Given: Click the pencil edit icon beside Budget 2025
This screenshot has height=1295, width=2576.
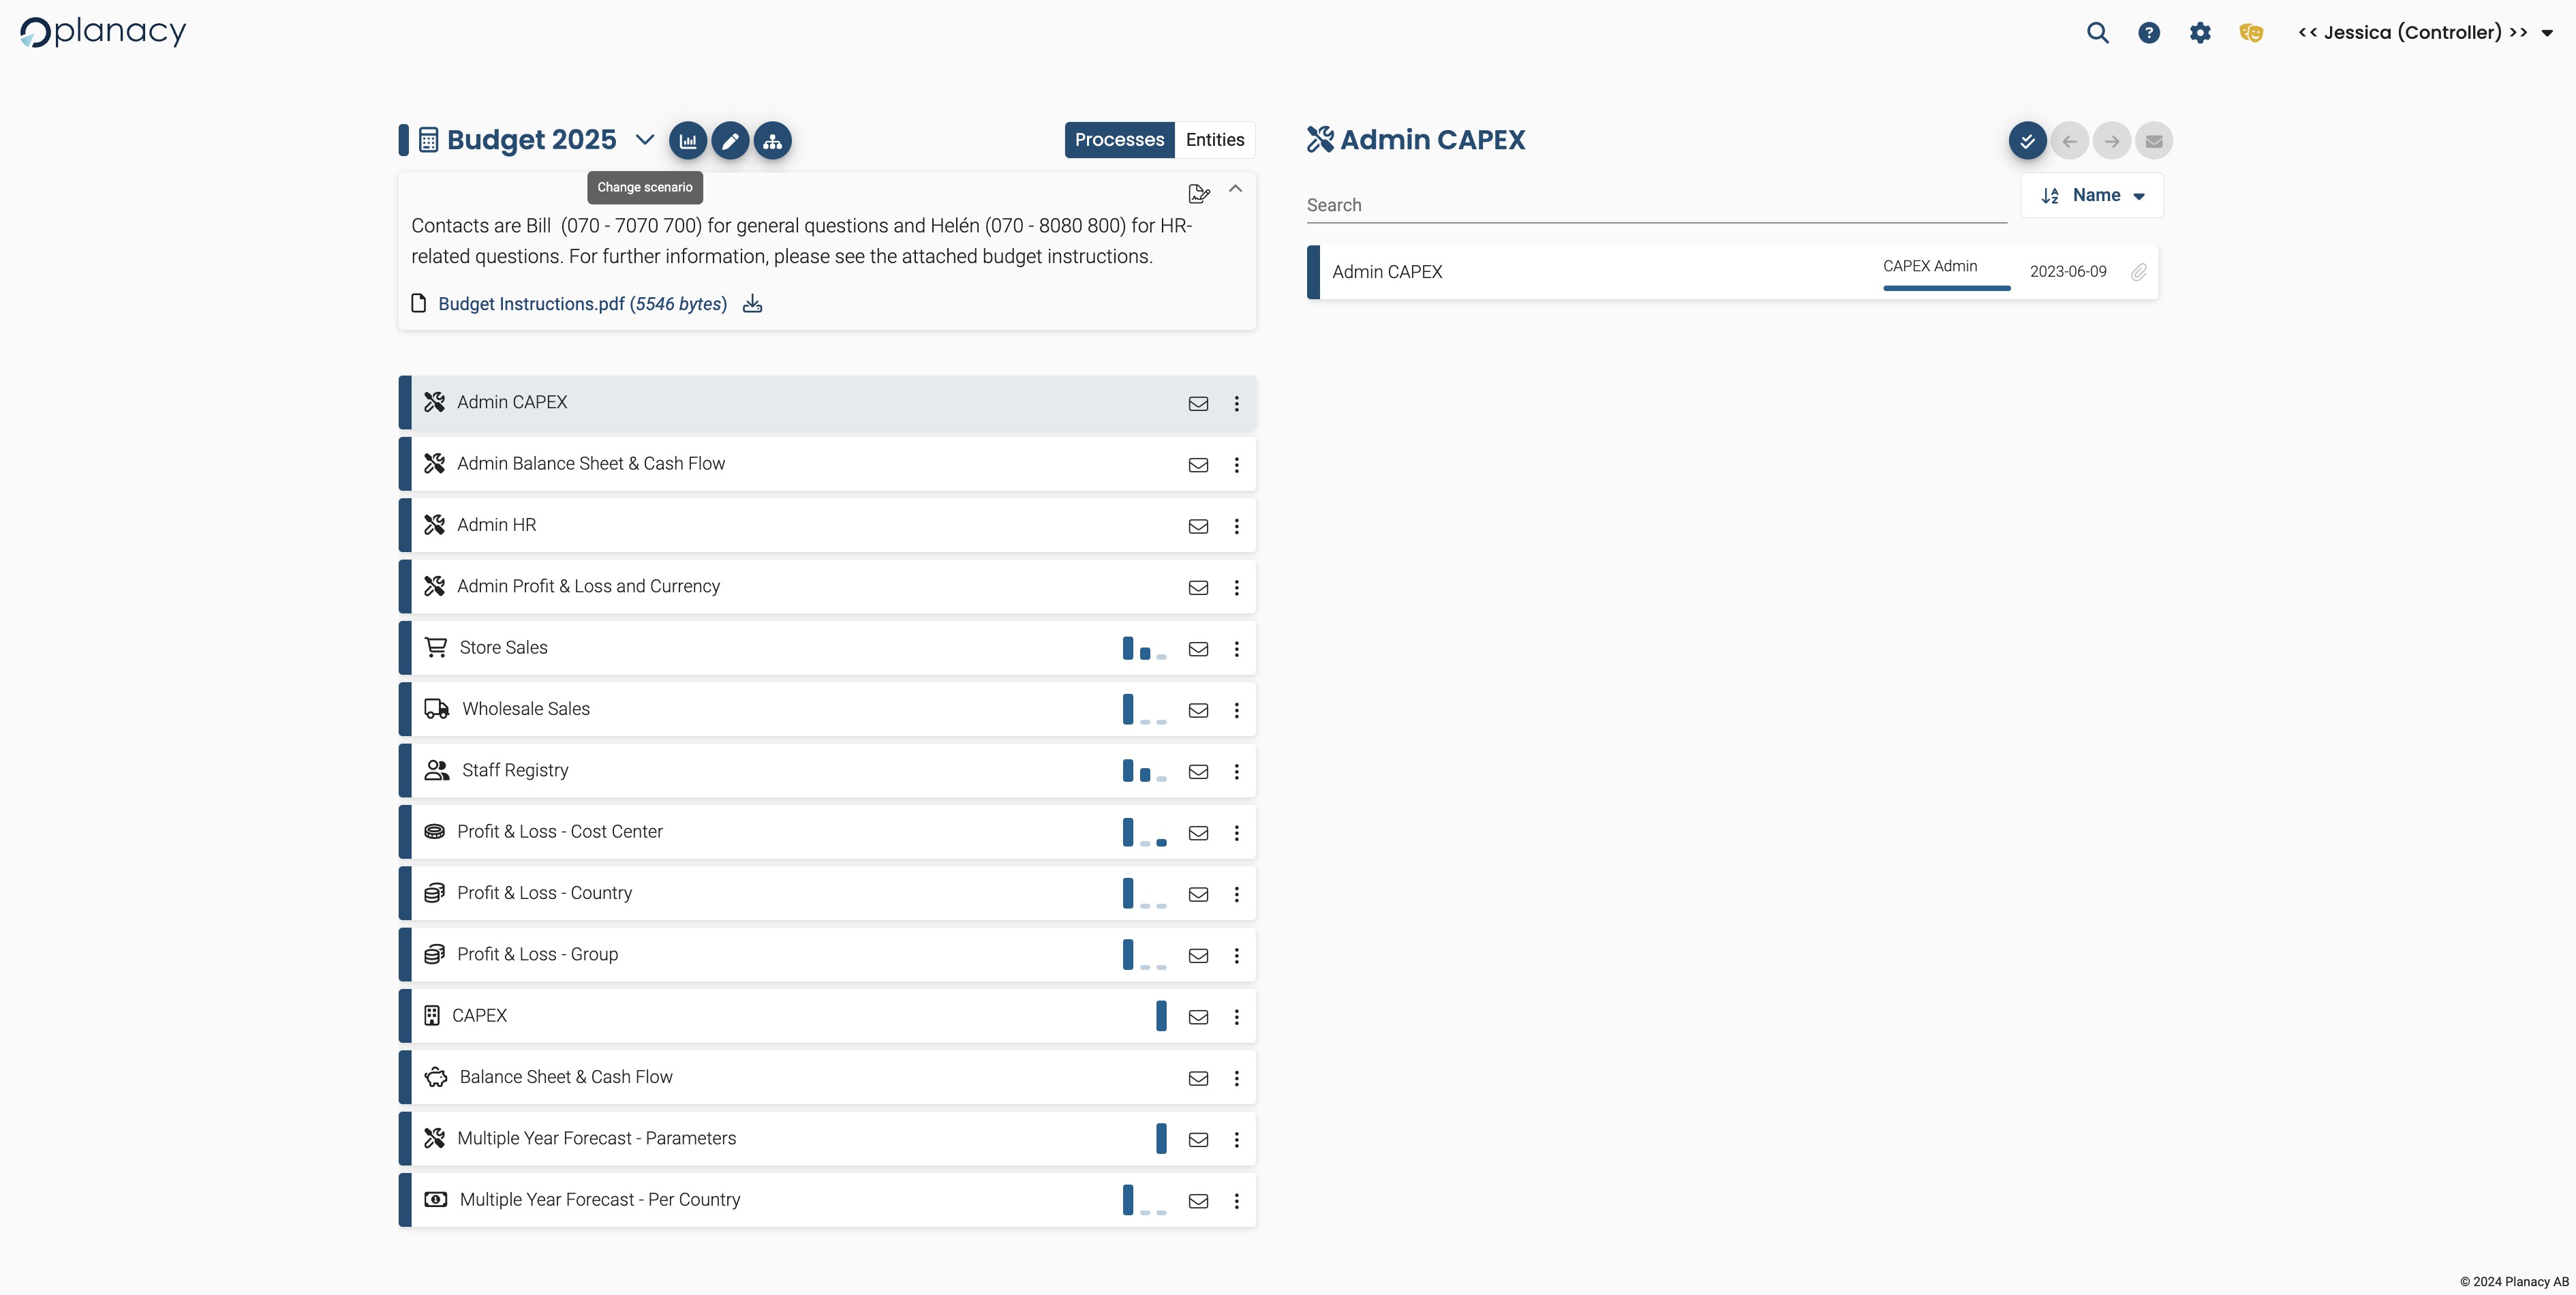Looking at the screenshot, I should pos(730,141).
